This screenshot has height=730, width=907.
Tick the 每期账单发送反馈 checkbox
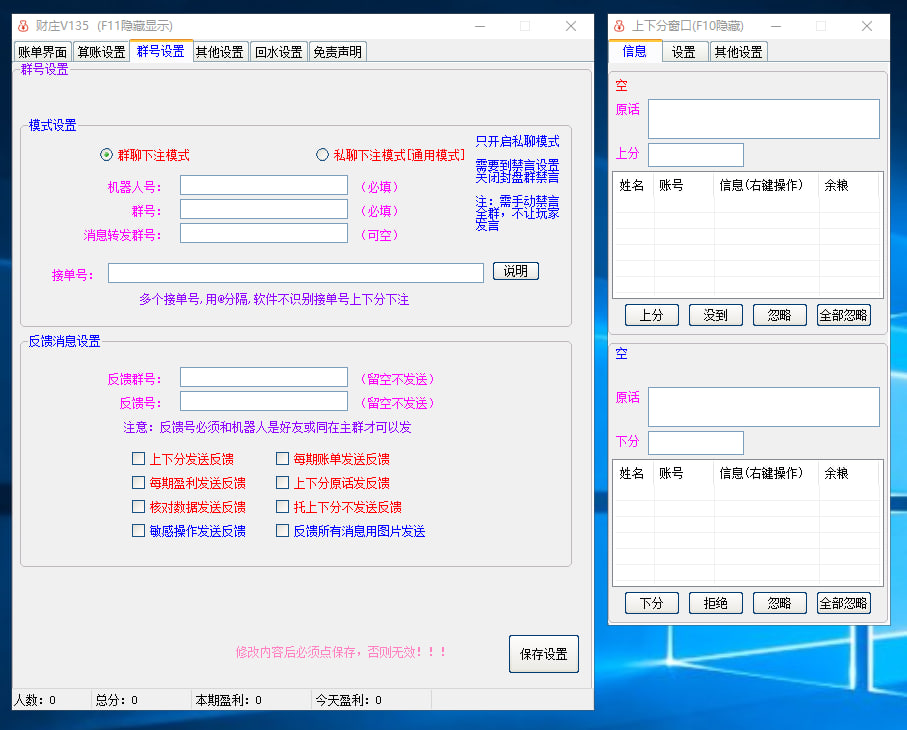(283, 459)
